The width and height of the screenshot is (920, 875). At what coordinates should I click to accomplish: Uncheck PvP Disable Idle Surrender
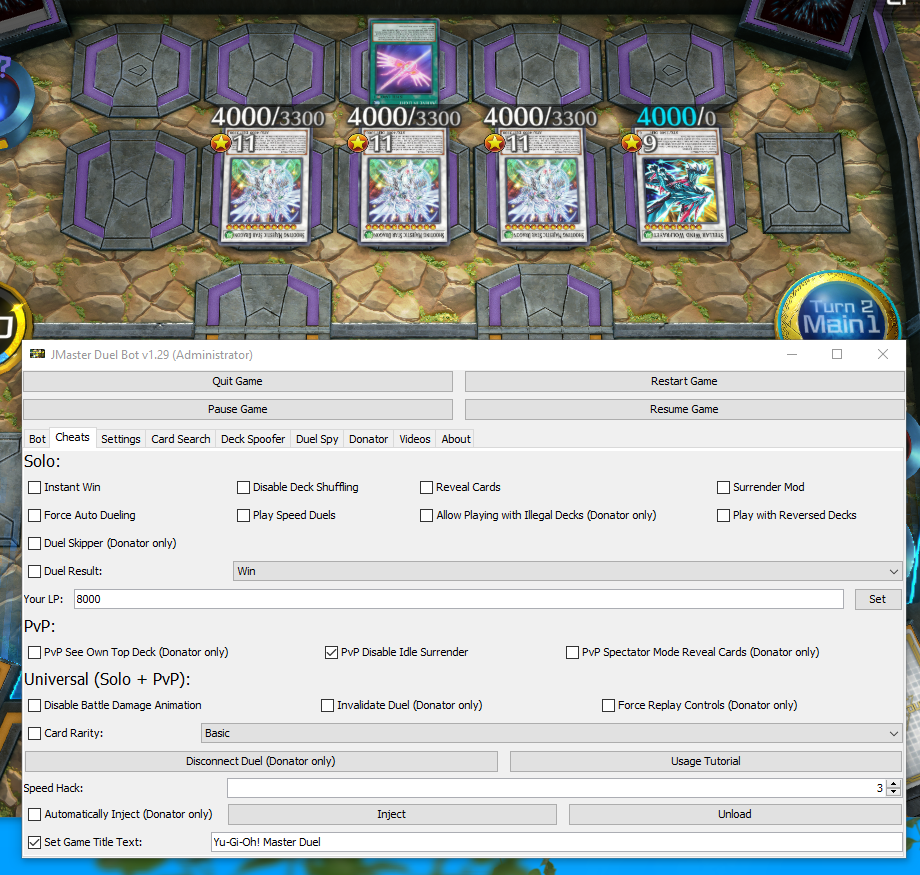click(x=332, y=652)
